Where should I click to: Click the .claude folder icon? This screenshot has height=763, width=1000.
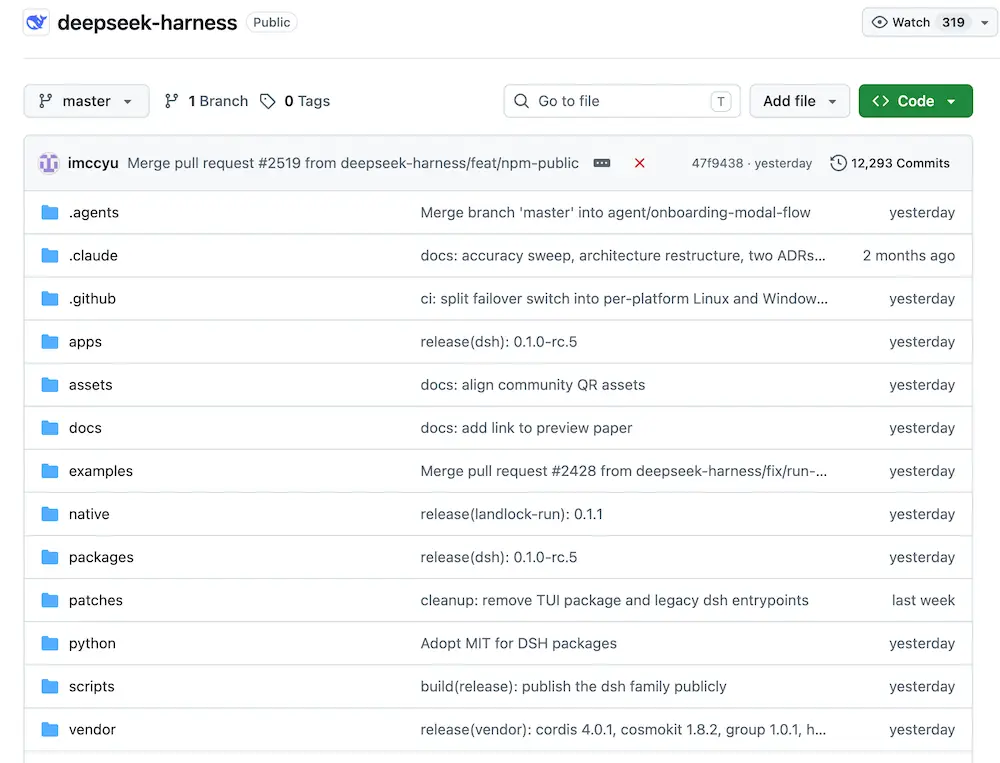point(50,256)
